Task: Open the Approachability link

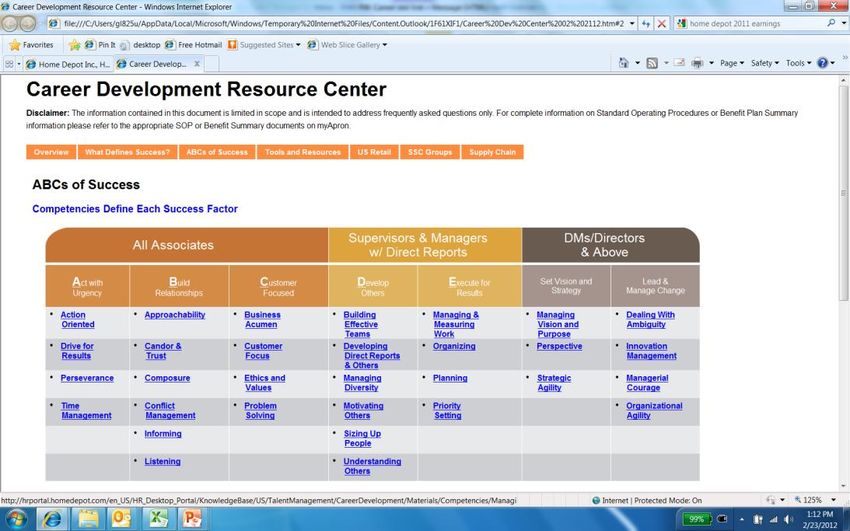Action: 175,315
